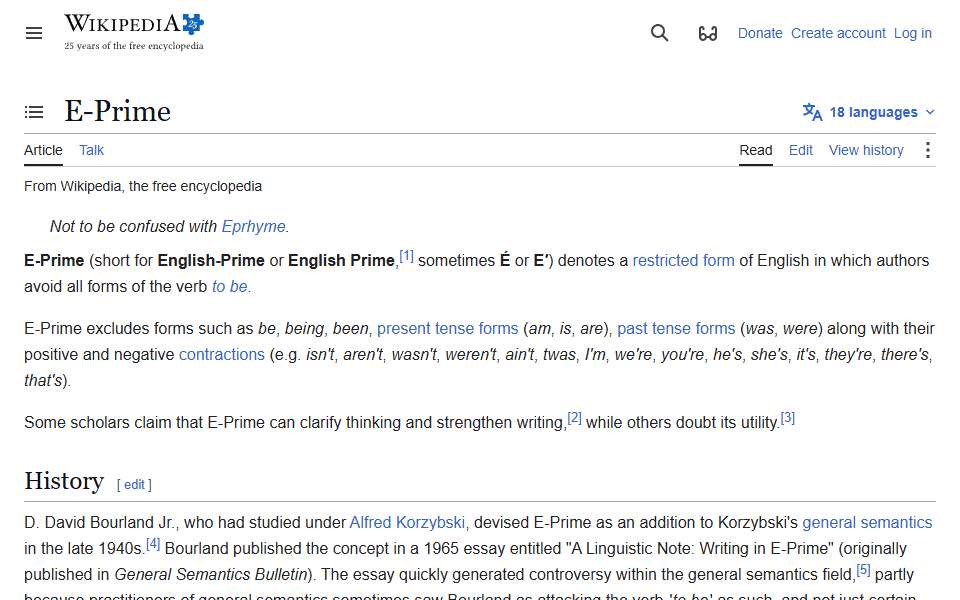This screenshot has height=600, width=960.
Task: Follow the general semantics link
Action: 867,522
